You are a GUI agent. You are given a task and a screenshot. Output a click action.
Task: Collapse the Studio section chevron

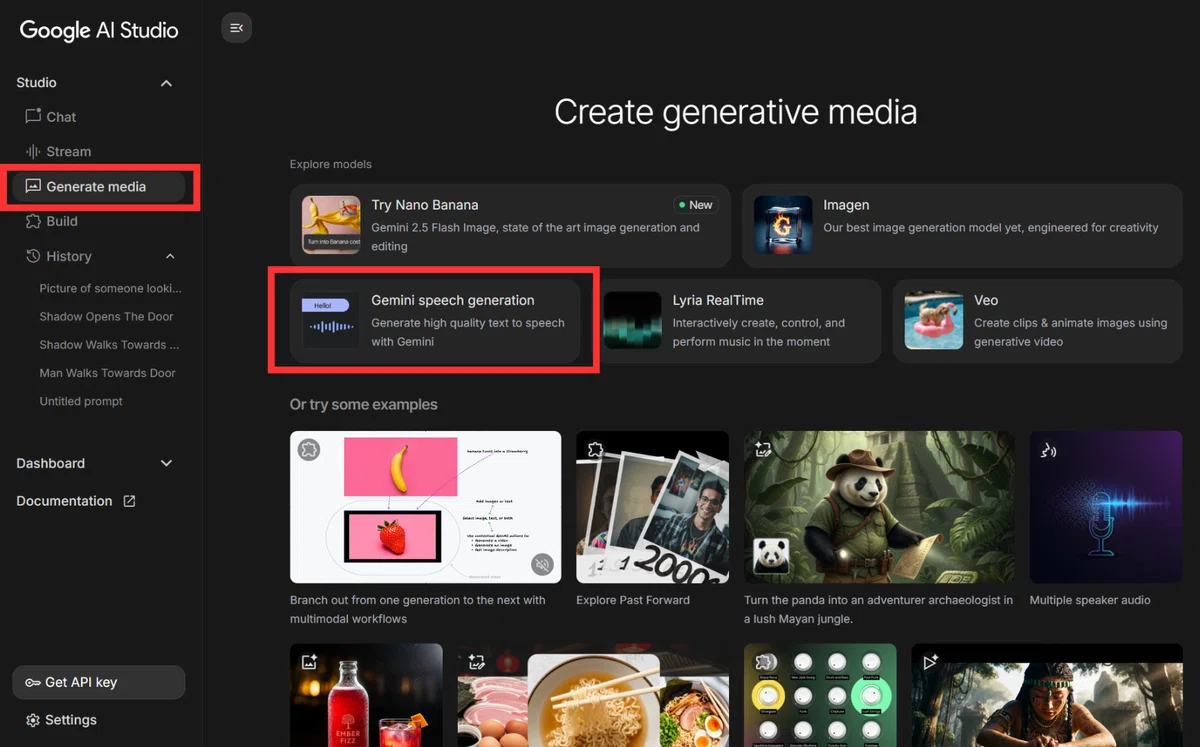point(166,83)
